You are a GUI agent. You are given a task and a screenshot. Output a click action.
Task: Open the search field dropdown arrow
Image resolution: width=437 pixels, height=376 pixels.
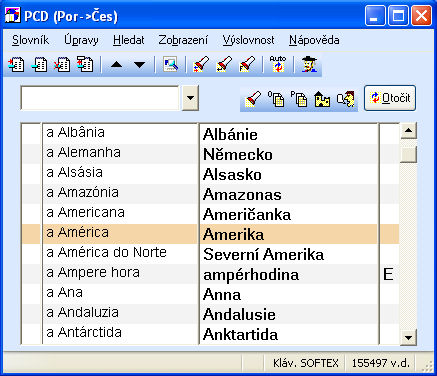pyautogui.click(x=190, y=98)
